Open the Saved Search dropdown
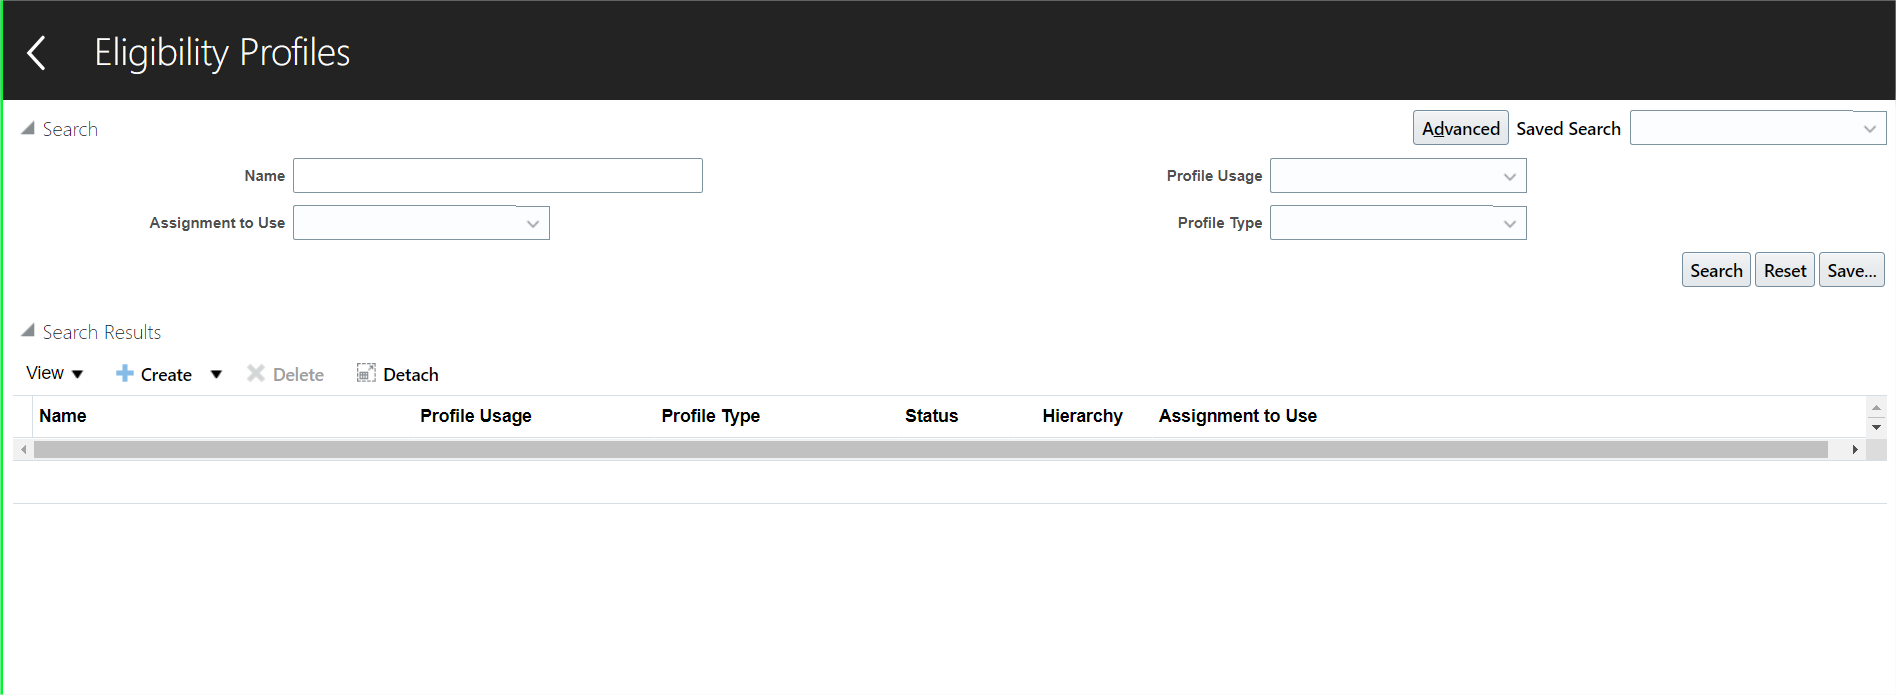The image size is (1896, 695). point(1758,128)
